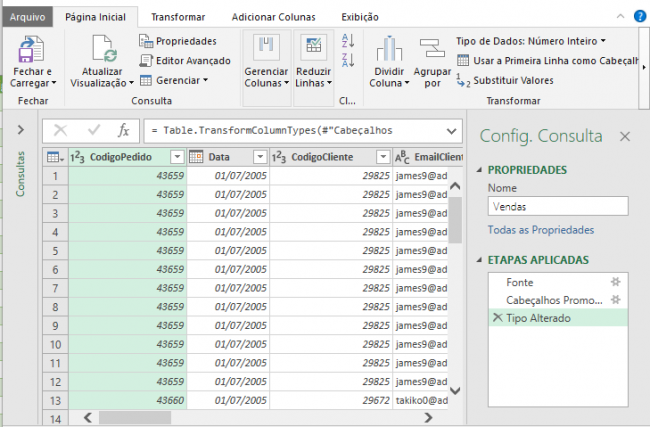650x427 pixels.
Task: Click the Atualizar Visualização refresh icon
Action: click(102, 49)
